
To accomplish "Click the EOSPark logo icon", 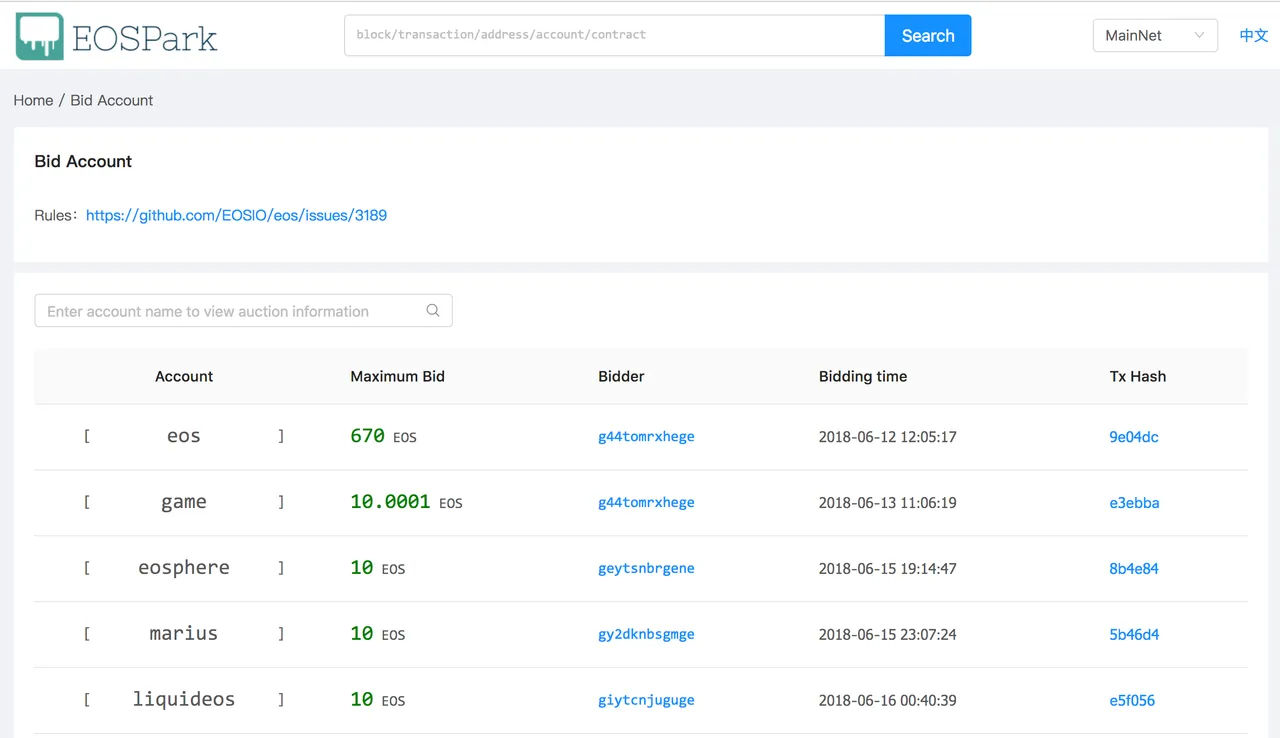I will coord(40,36).
